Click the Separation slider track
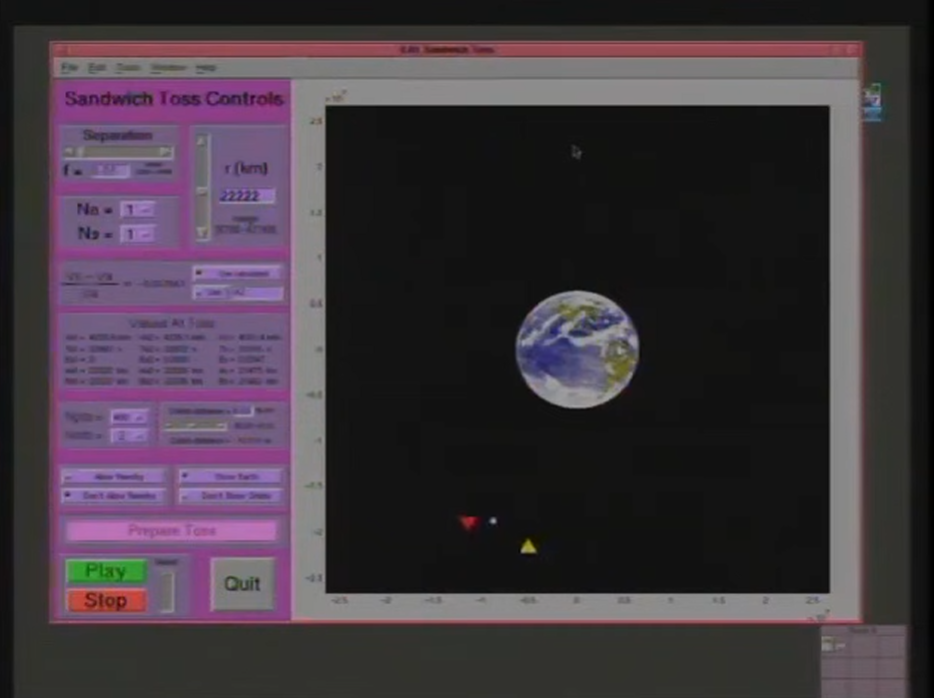The width and height of the screenshot is (934, 698). click(x=119, y=152)
